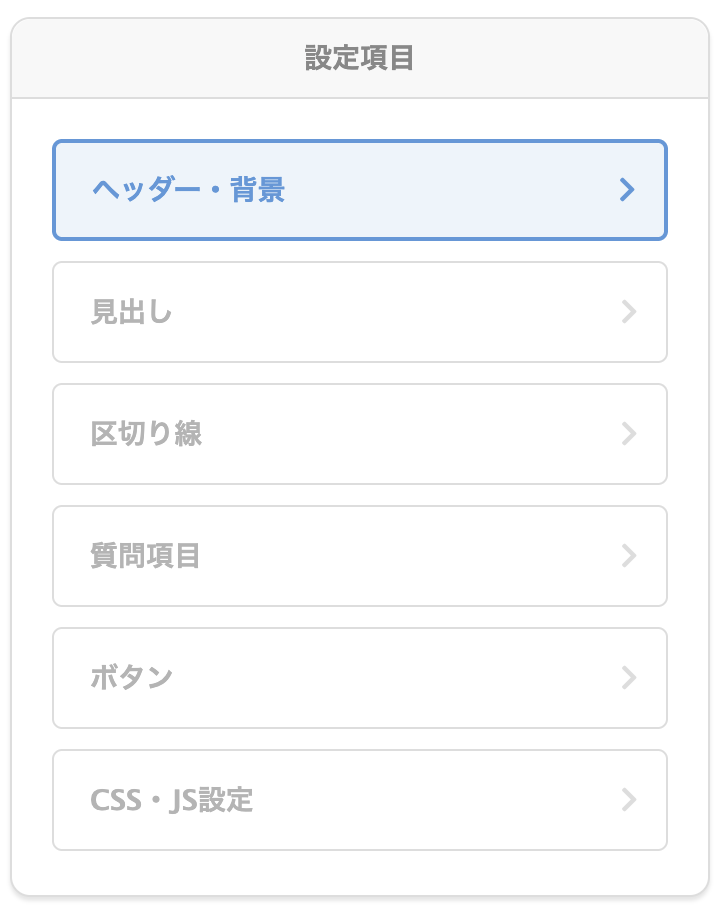Click the chevron arrow beside 質問項目

coord(629,555)
